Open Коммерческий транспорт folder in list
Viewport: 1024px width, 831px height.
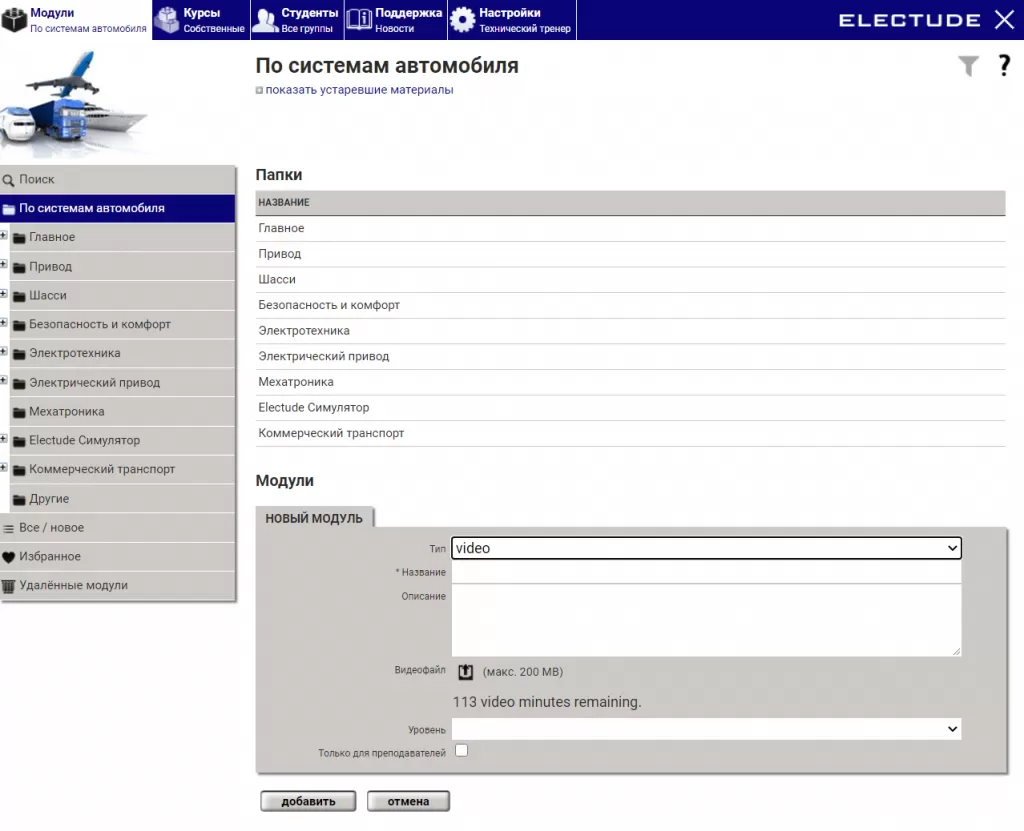click(331, 434)
